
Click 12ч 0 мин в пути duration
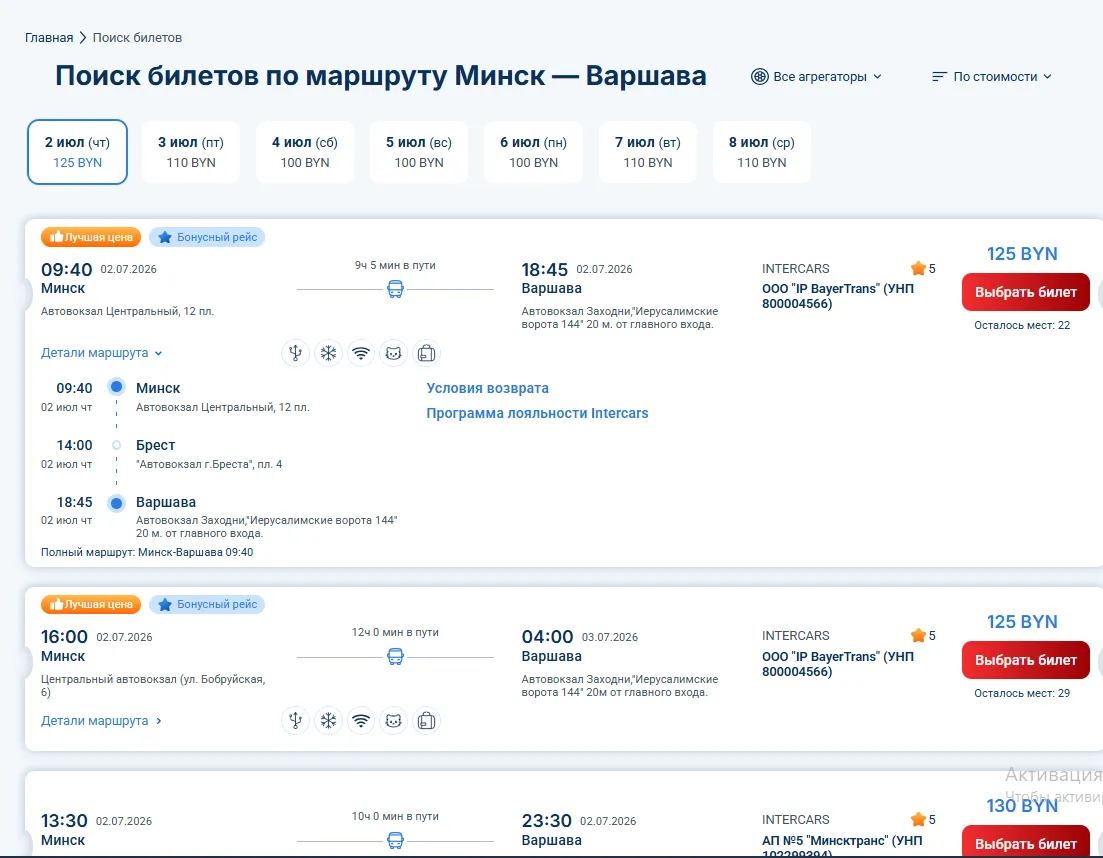point(395,632)
